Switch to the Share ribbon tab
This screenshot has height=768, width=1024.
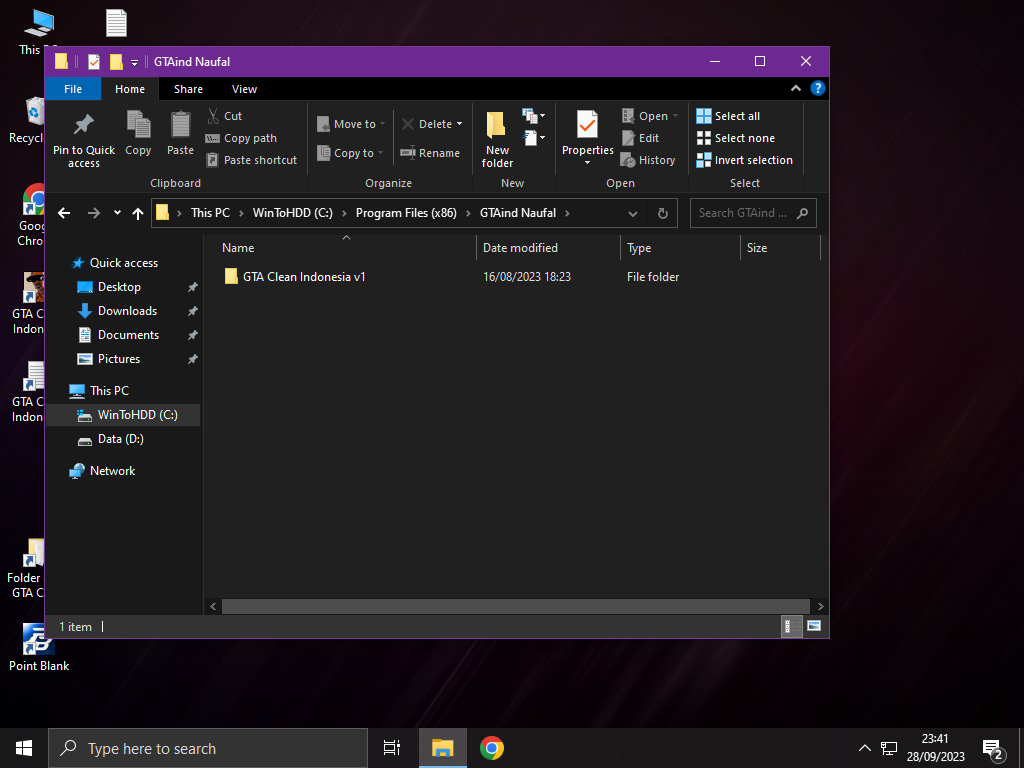[x=188, y=89]
